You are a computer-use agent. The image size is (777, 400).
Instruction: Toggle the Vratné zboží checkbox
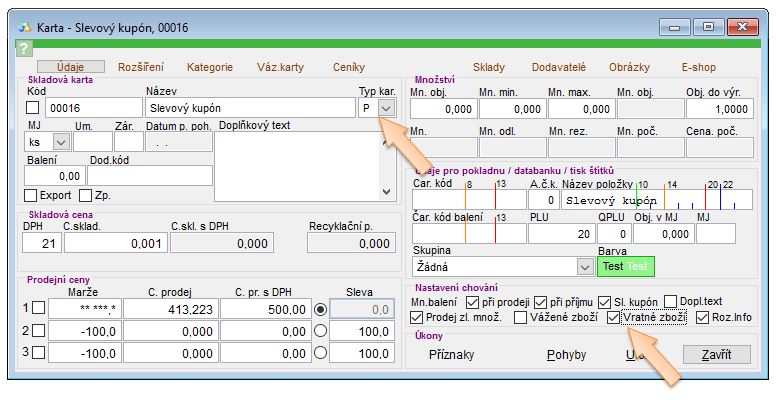(x=615, y=318)
